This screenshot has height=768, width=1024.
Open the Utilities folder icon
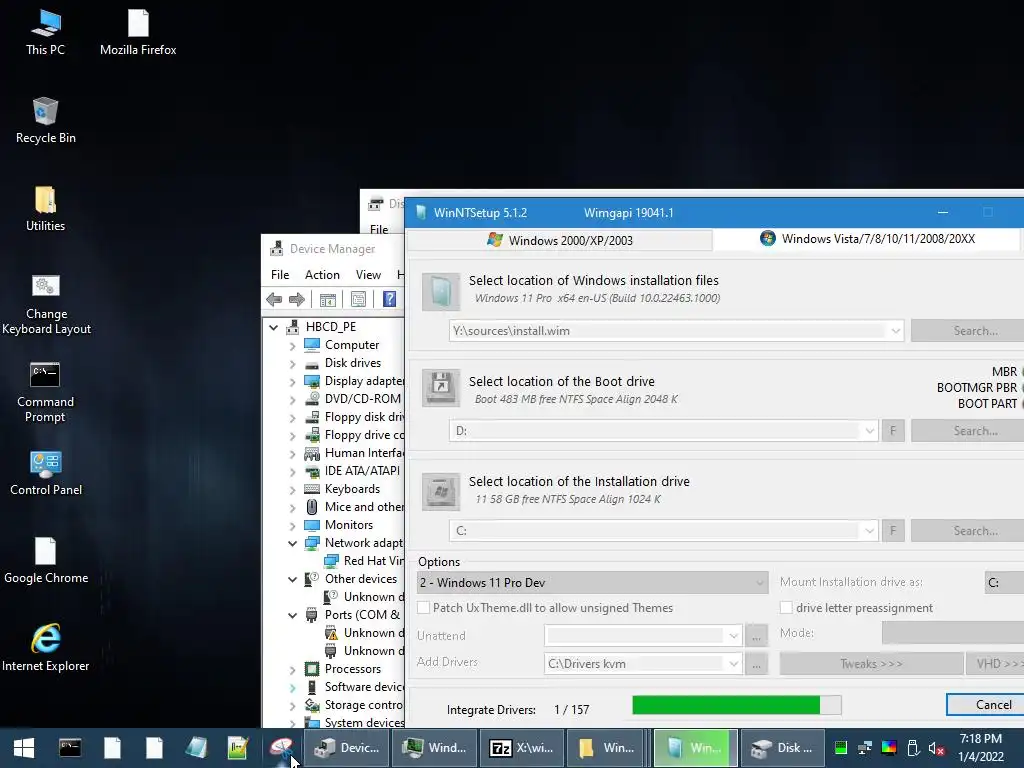coord(45,209)
